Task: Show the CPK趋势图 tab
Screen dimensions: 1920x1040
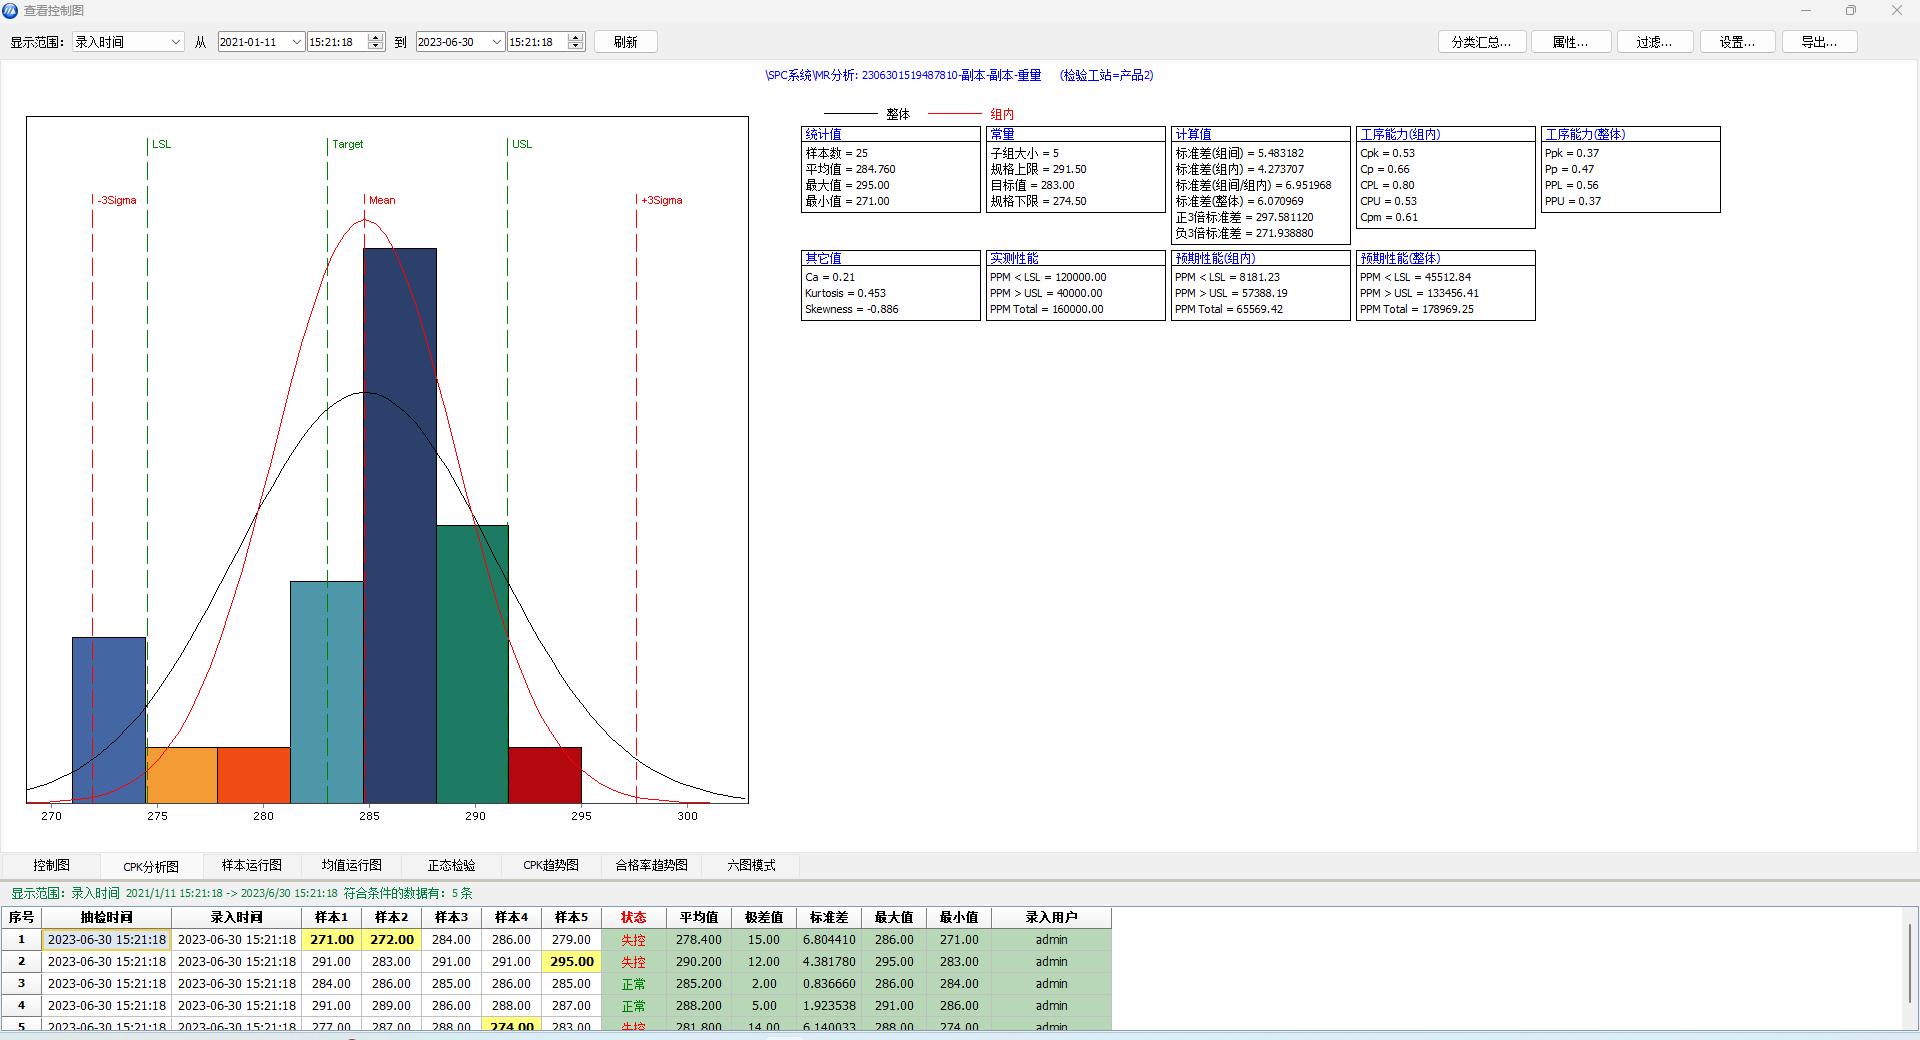Action: (x=551, y=865)
